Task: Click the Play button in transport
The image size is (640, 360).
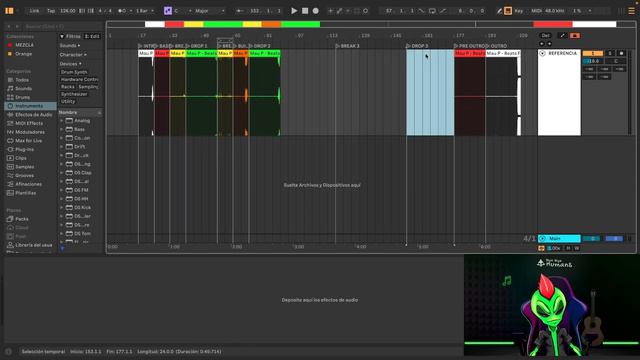Action: point(294,11)
